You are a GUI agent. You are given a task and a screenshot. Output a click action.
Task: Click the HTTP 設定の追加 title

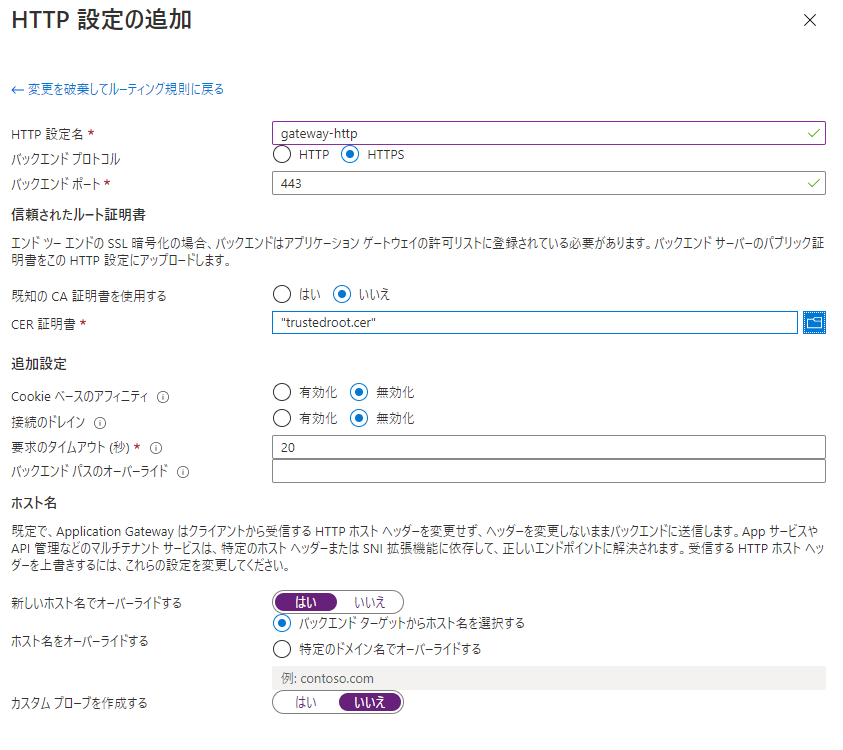pos(102,20)
